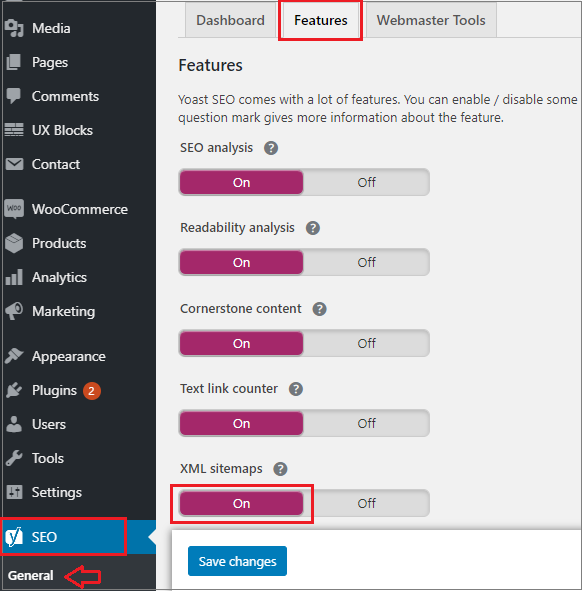This screenshot has width=583, height=591.
Task: Switch Readability analysis to Off
Action: pyautogui.click(x=366, y=262)
